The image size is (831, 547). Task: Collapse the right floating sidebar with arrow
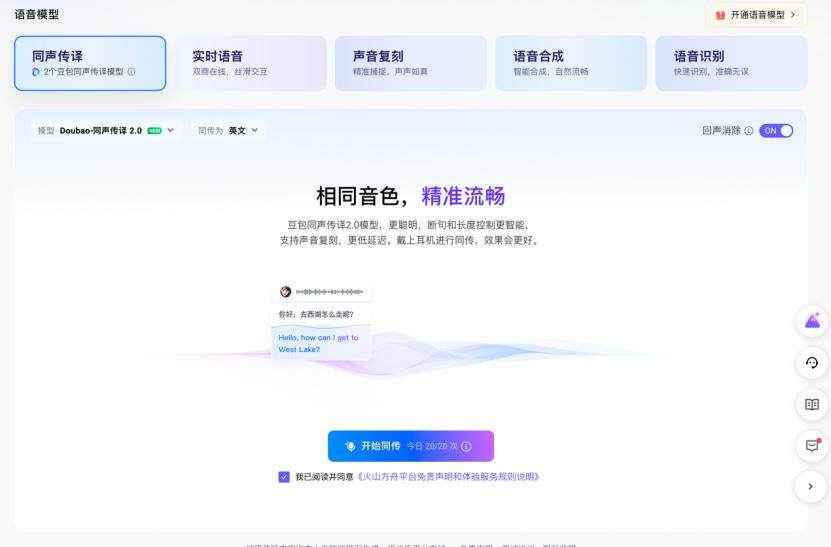point(812,487)
